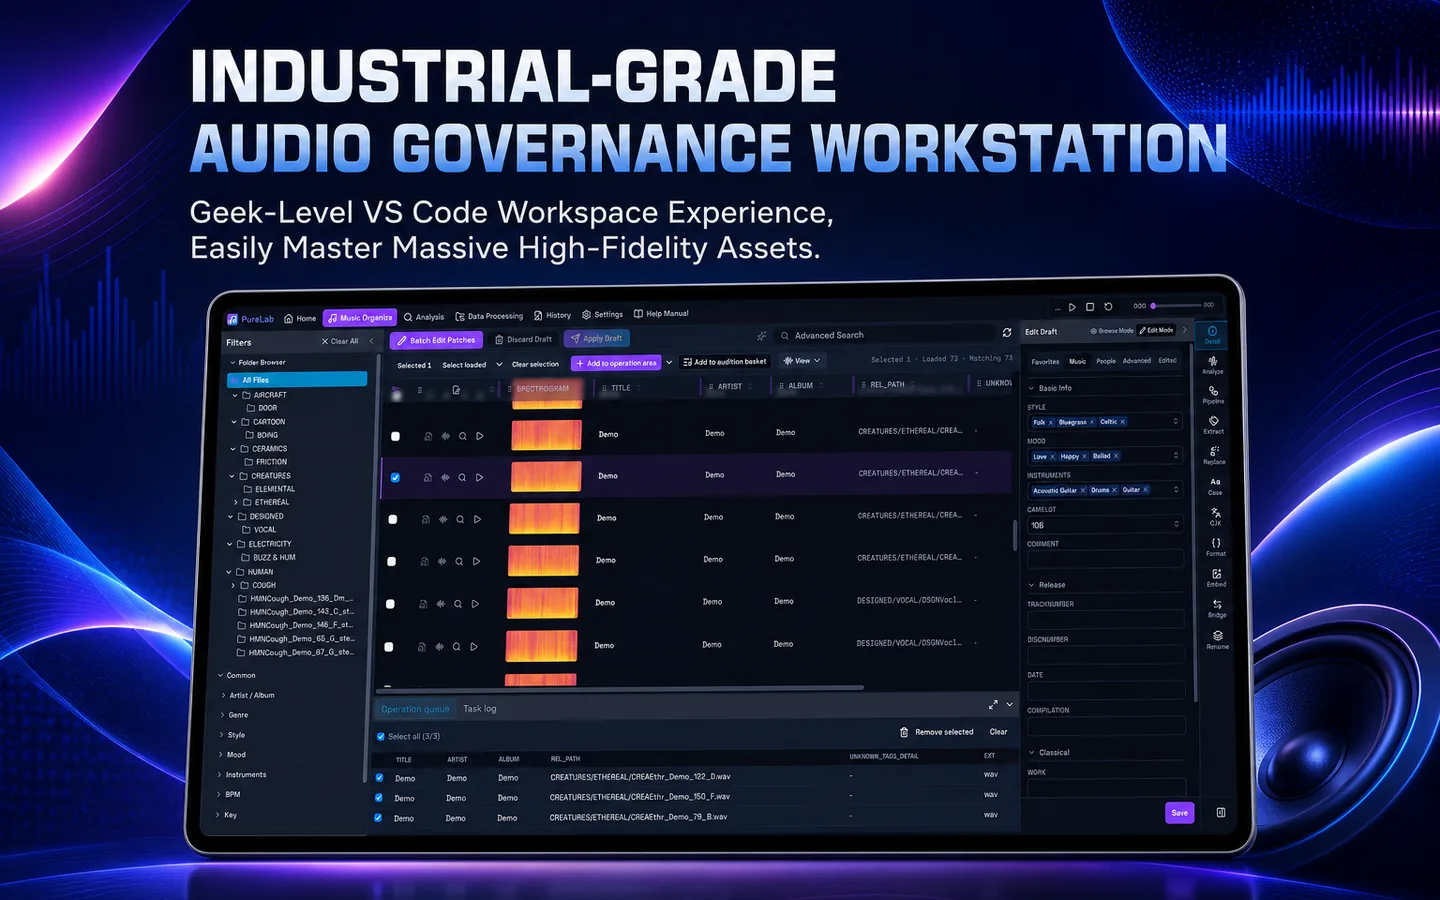Screen dimensions: 1440x900
Task: Open the Replace tool in right sidebar
Action: click(x=1214, y=455)
